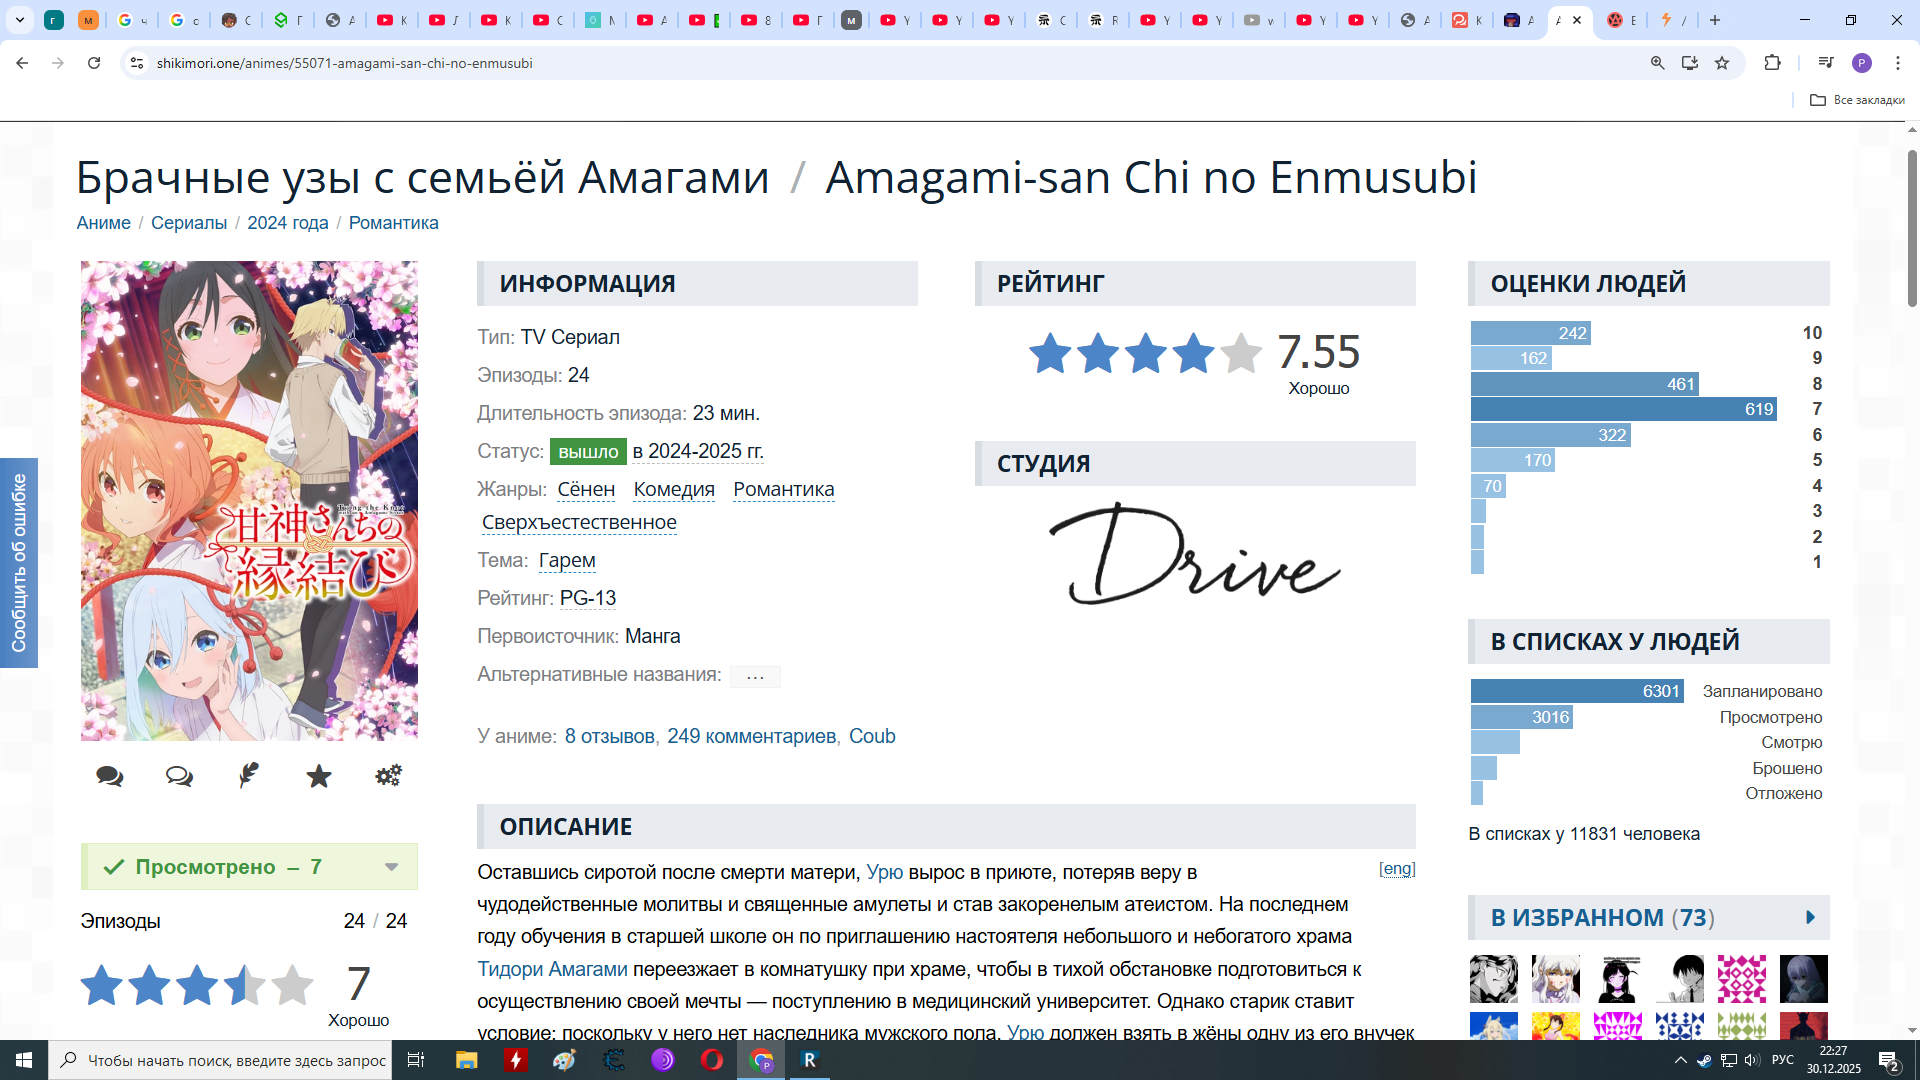1920x1080 pixels.
Task: Set user rating with fifth gray star
Action: pyautogui.click(x=292, y=985)
